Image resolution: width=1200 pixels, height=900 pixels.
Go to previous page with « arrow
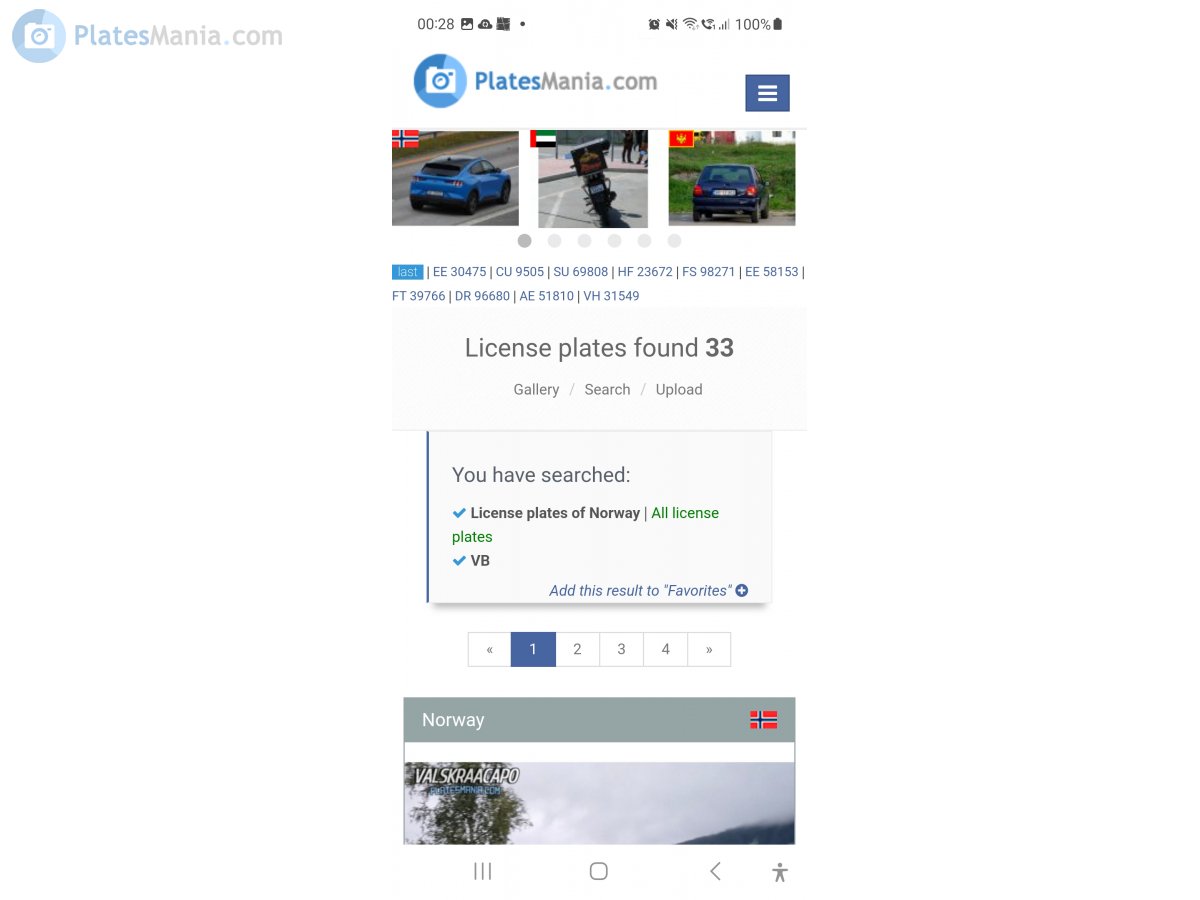[489, 649]
